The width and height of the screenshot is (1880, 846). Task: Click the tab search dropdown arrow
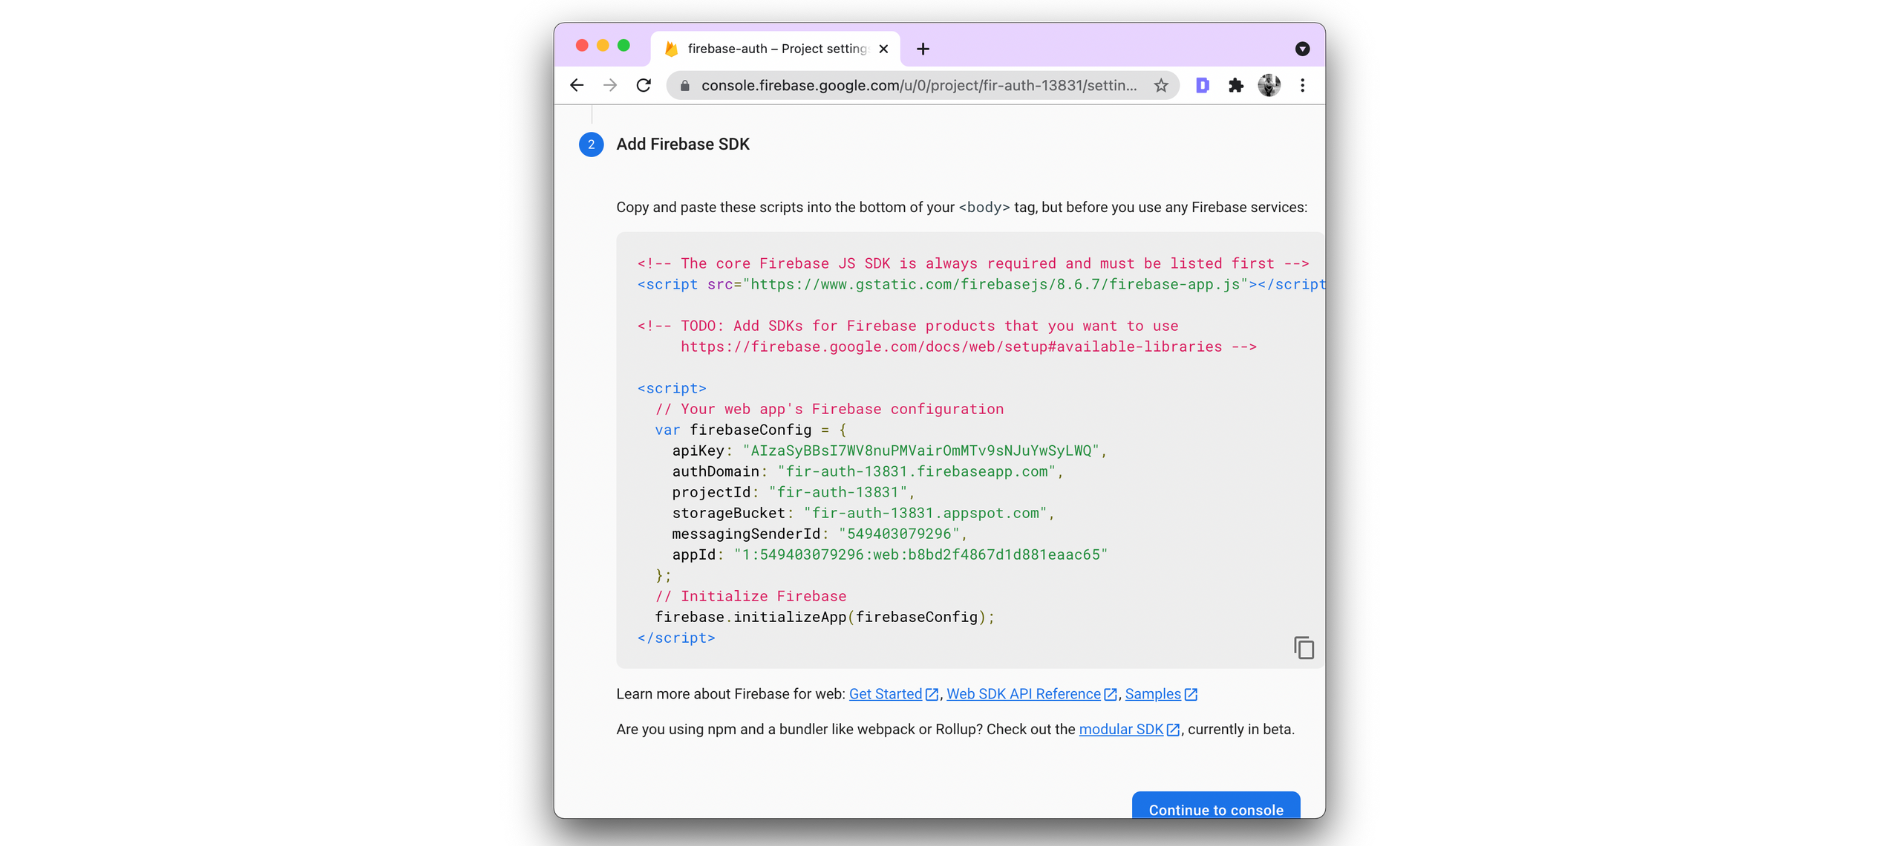tap(1302, 49)
